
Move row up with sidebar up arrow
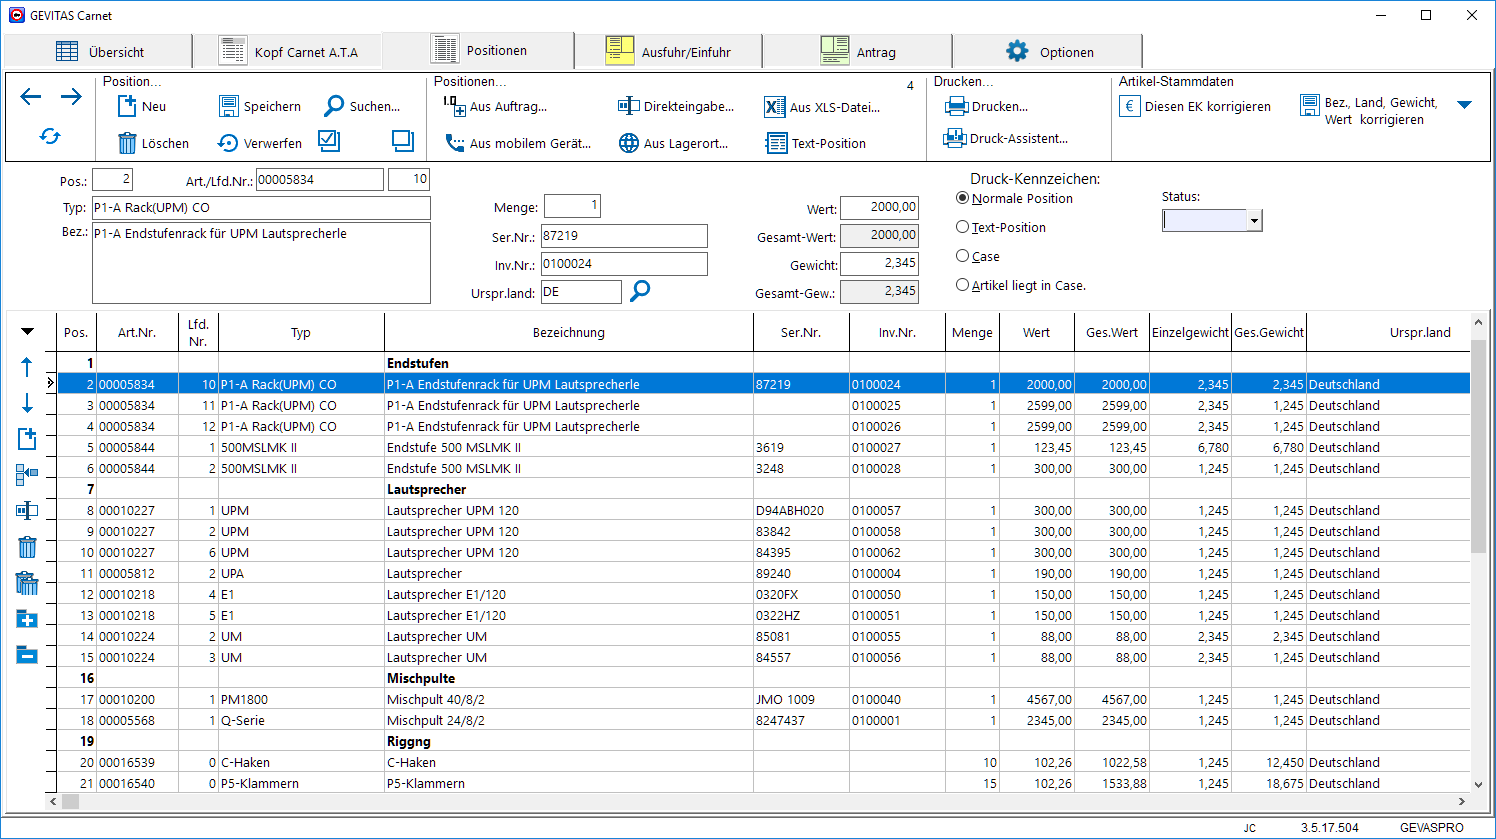[x=27, y=367]
